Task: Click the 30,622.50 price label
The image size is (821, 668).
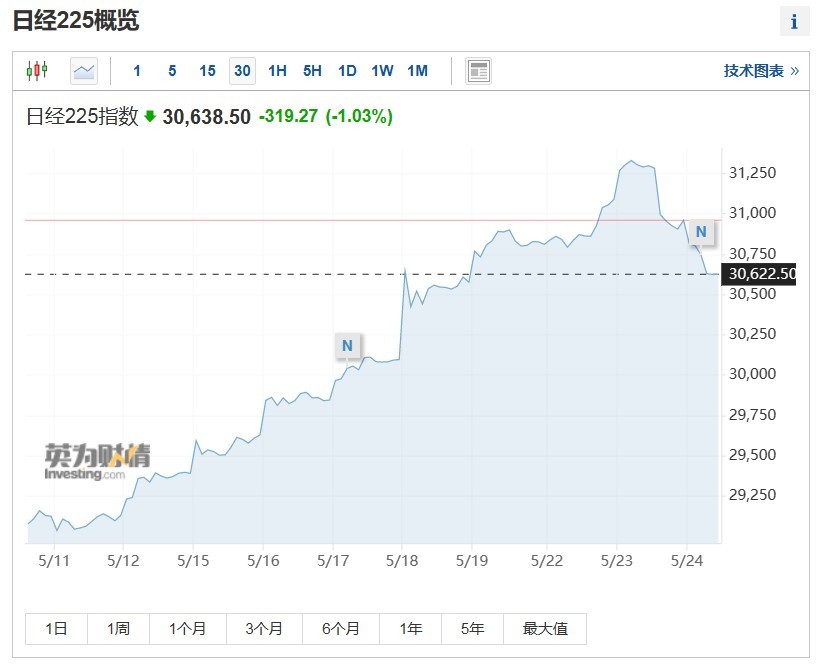Action: coord(762,274)
